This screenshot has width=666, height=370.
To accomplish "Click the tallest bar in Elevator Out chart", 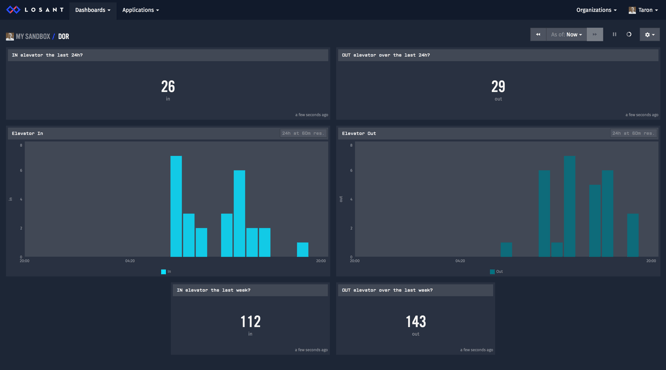I will tap(570, 206).
